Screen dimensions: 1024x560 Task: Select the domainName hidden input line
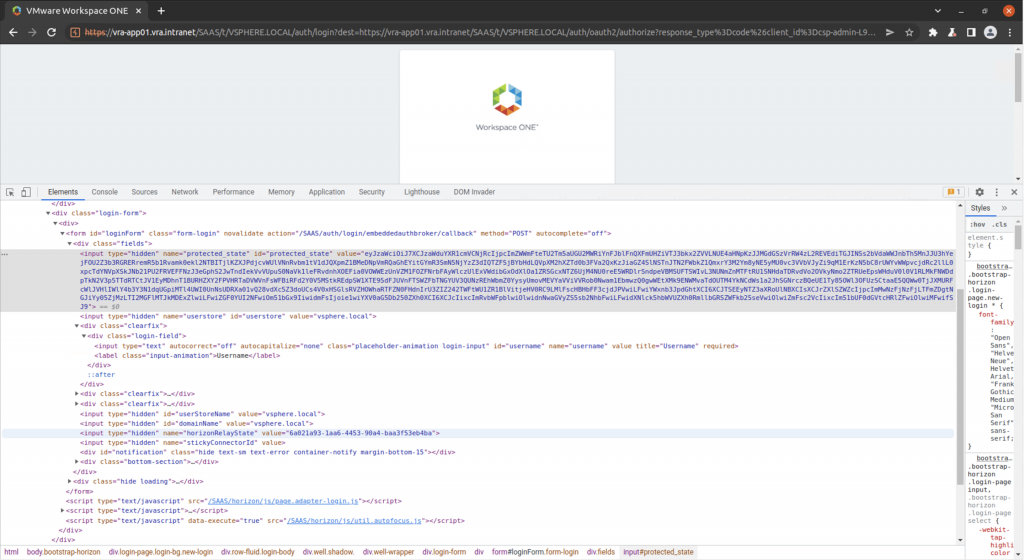coord(197,424)
